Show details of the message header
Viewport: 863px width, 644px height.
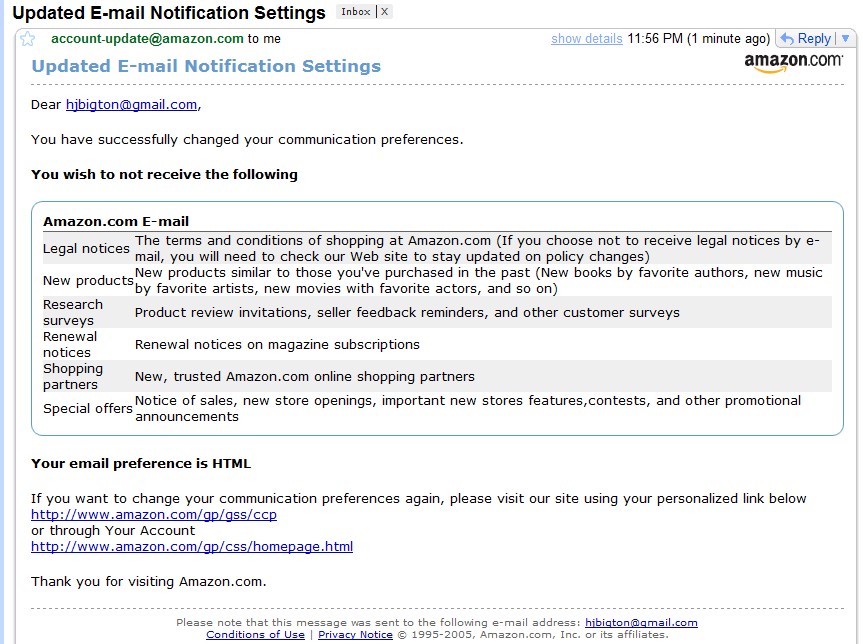[587, 39]
